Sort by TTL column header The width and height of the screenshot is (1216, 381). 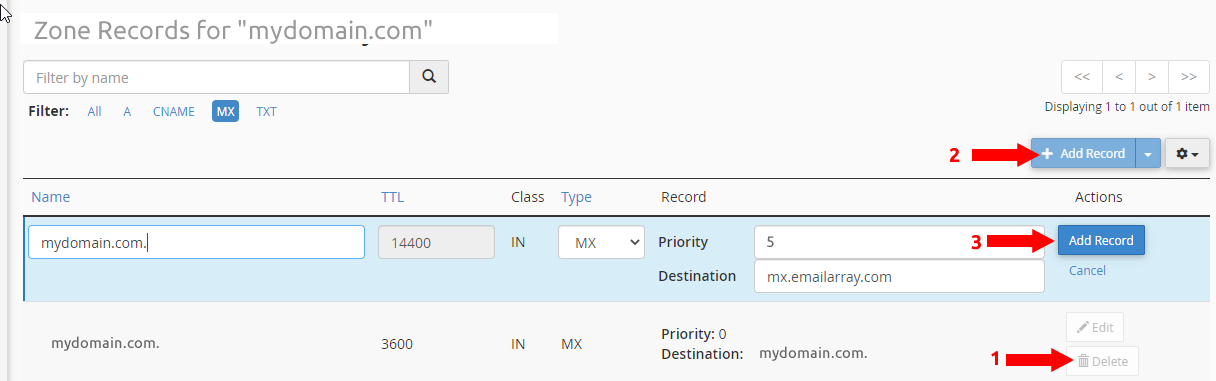pyautogui.click(x=391, y=197)
